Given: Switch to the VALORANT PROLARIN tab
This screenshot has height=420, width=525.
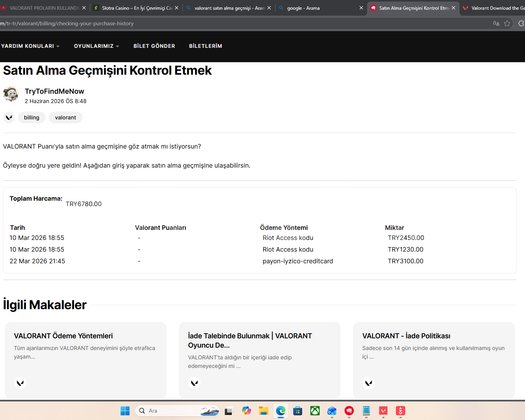Looking at the screenshot, I should (x=44, y=8).
